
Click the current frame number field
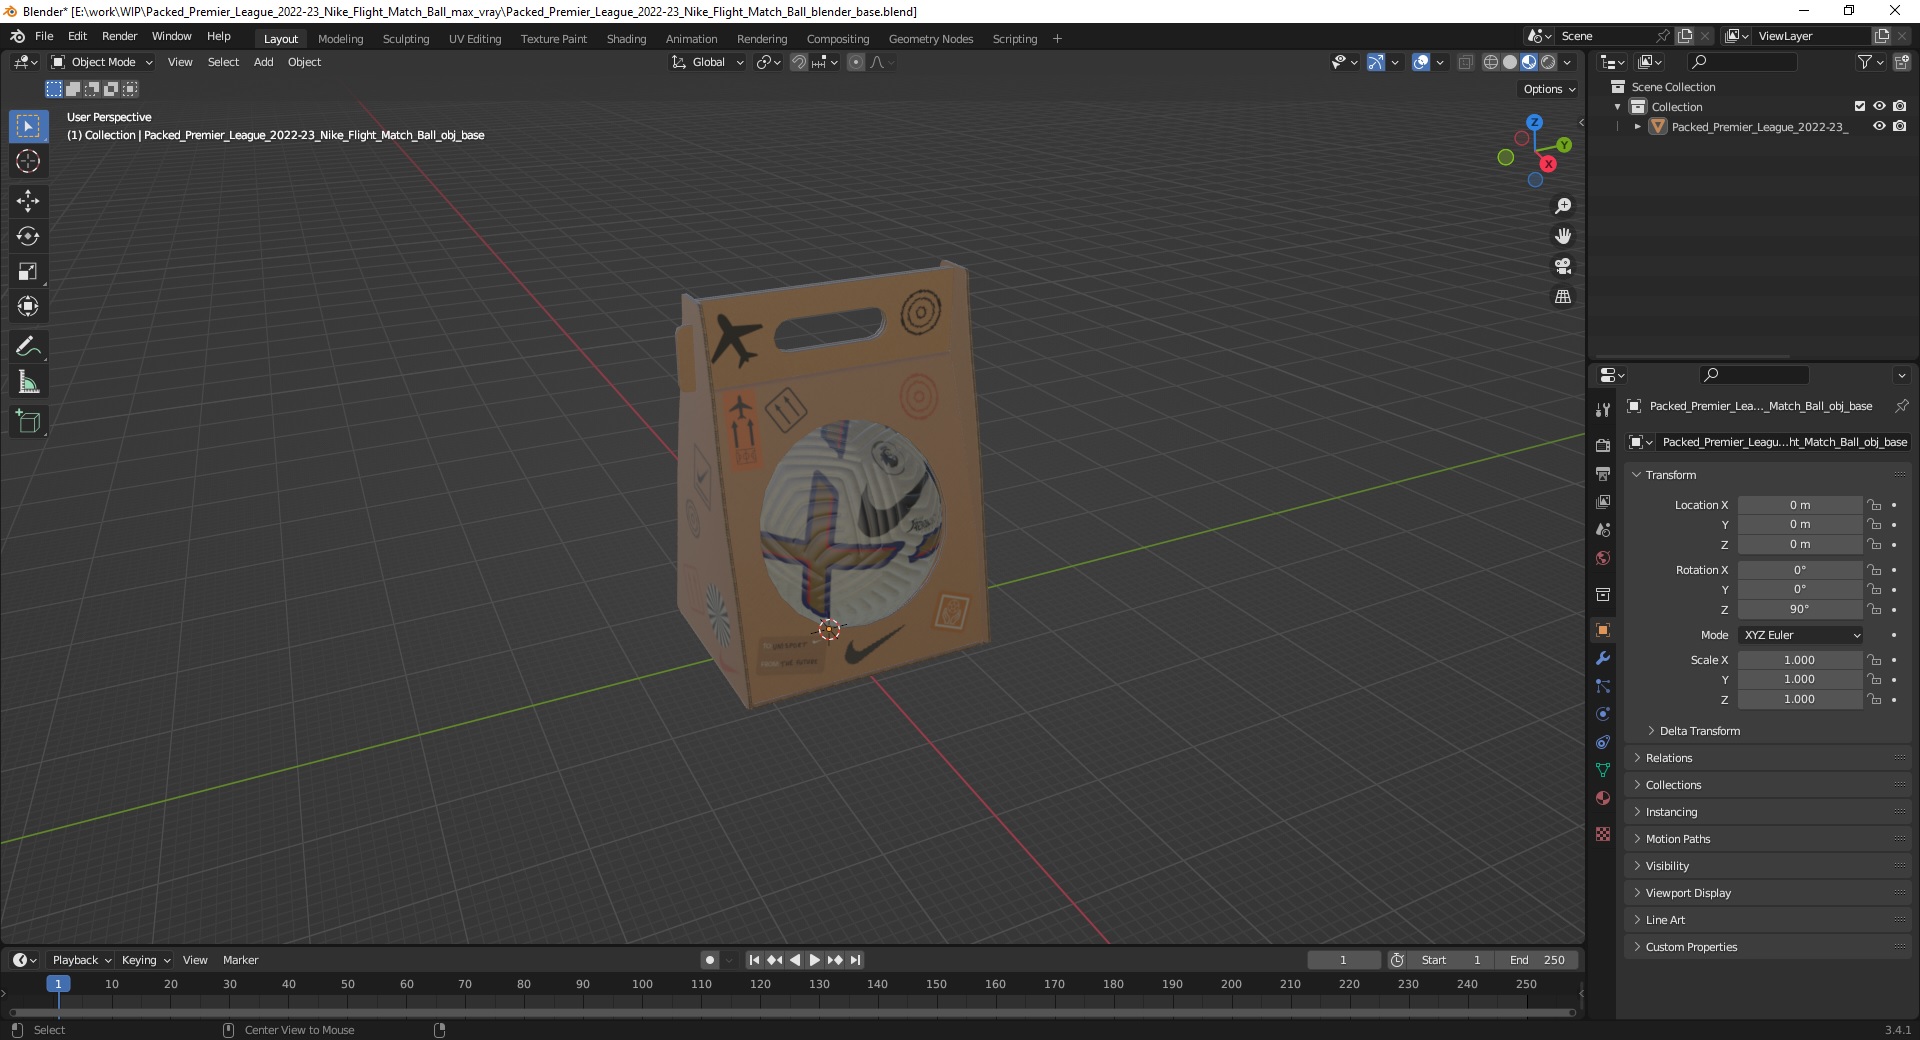(1343, 960)
